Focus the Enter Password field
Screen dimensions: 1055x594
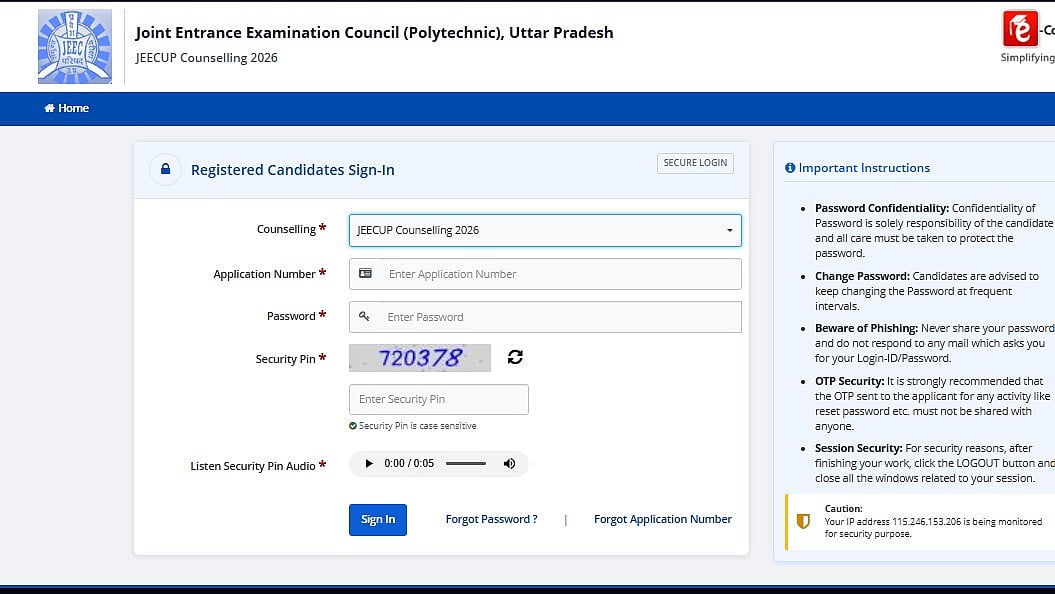point(545,317)
